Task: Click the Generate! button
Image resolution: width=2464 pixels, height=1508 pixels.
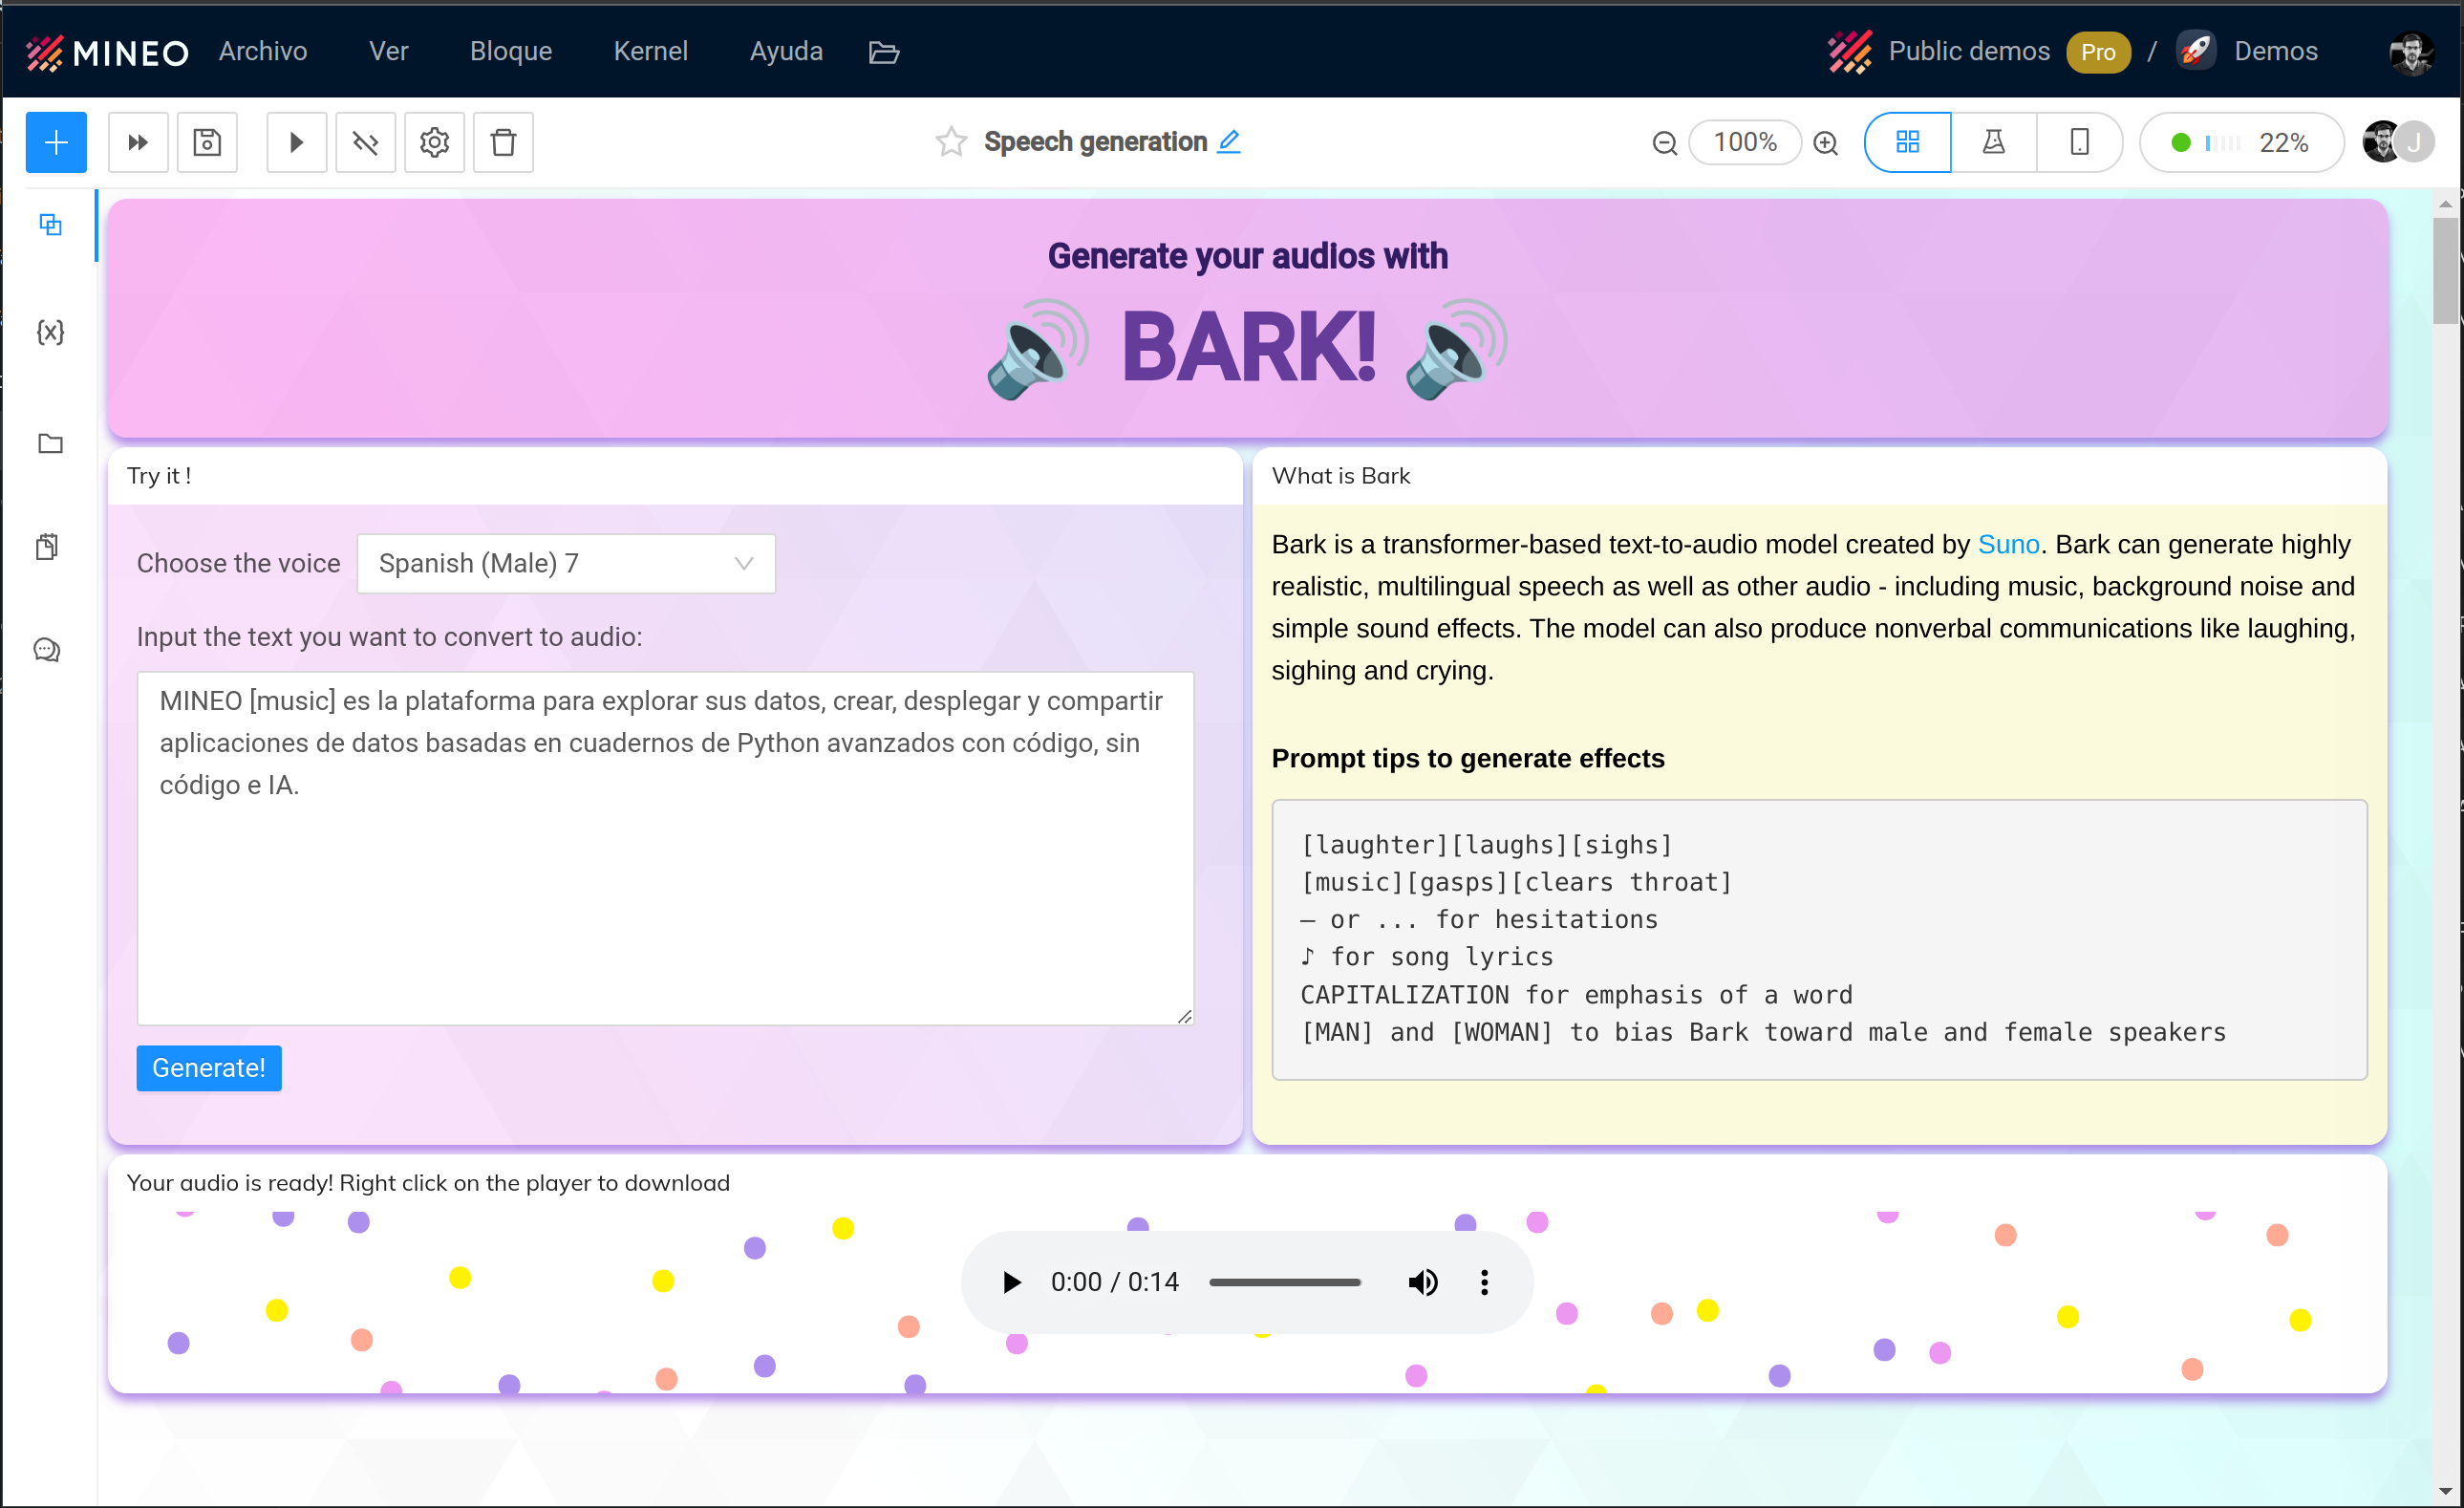Action: (208, 1068)
